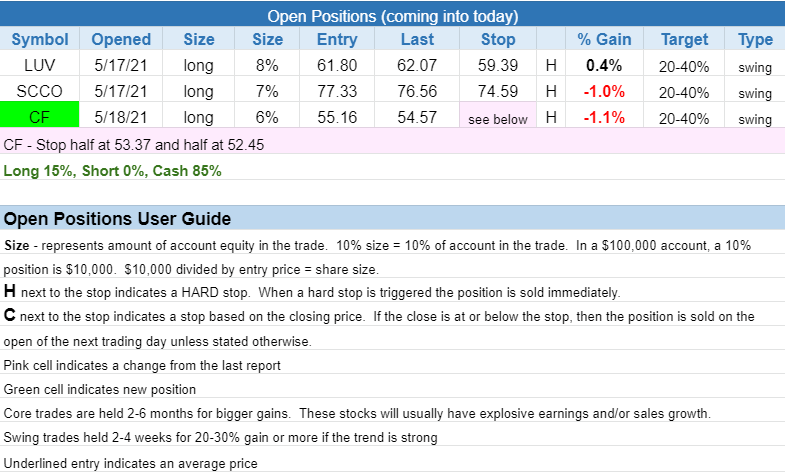This screenshot has height=472, width=785.
Task: Select the Last column header
Action: (416, 40)
